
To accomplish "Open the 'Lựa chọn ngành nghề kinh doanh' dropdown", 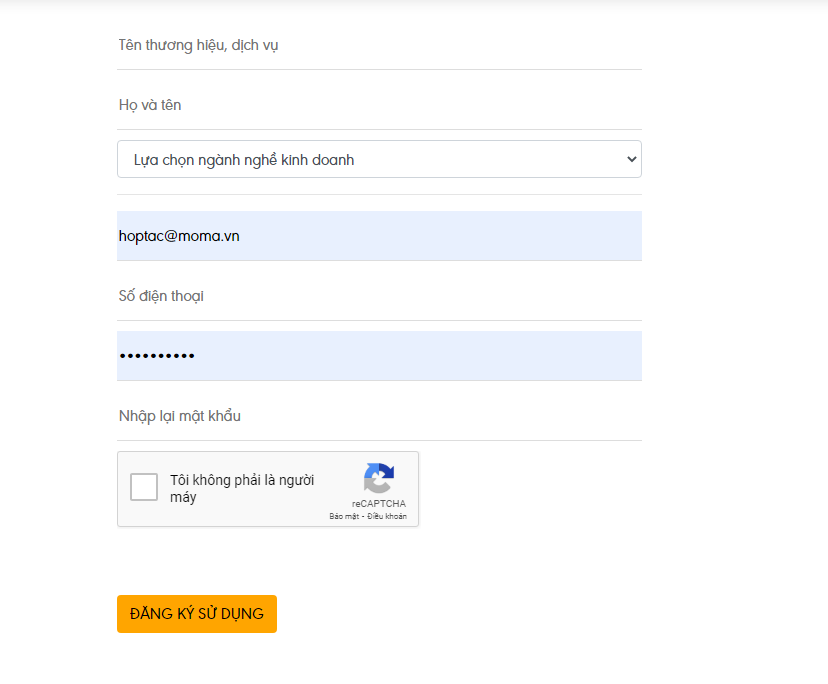I will 379,160.
